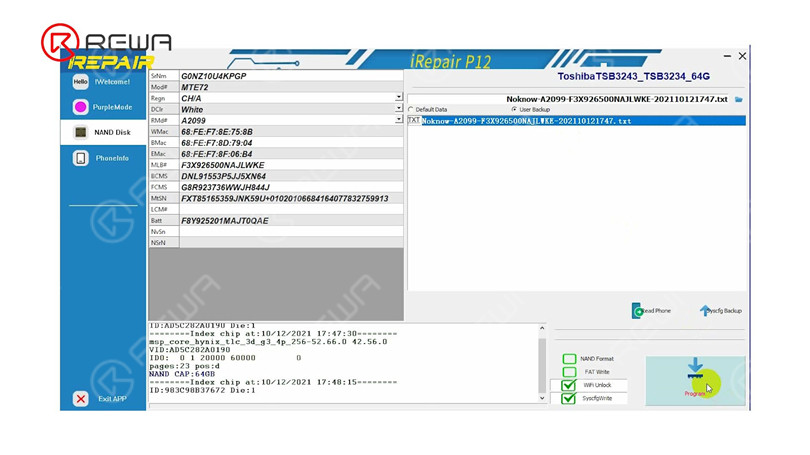Click the NAND Disk chip icon
810x455 pixels.
[x=81, y=132]
